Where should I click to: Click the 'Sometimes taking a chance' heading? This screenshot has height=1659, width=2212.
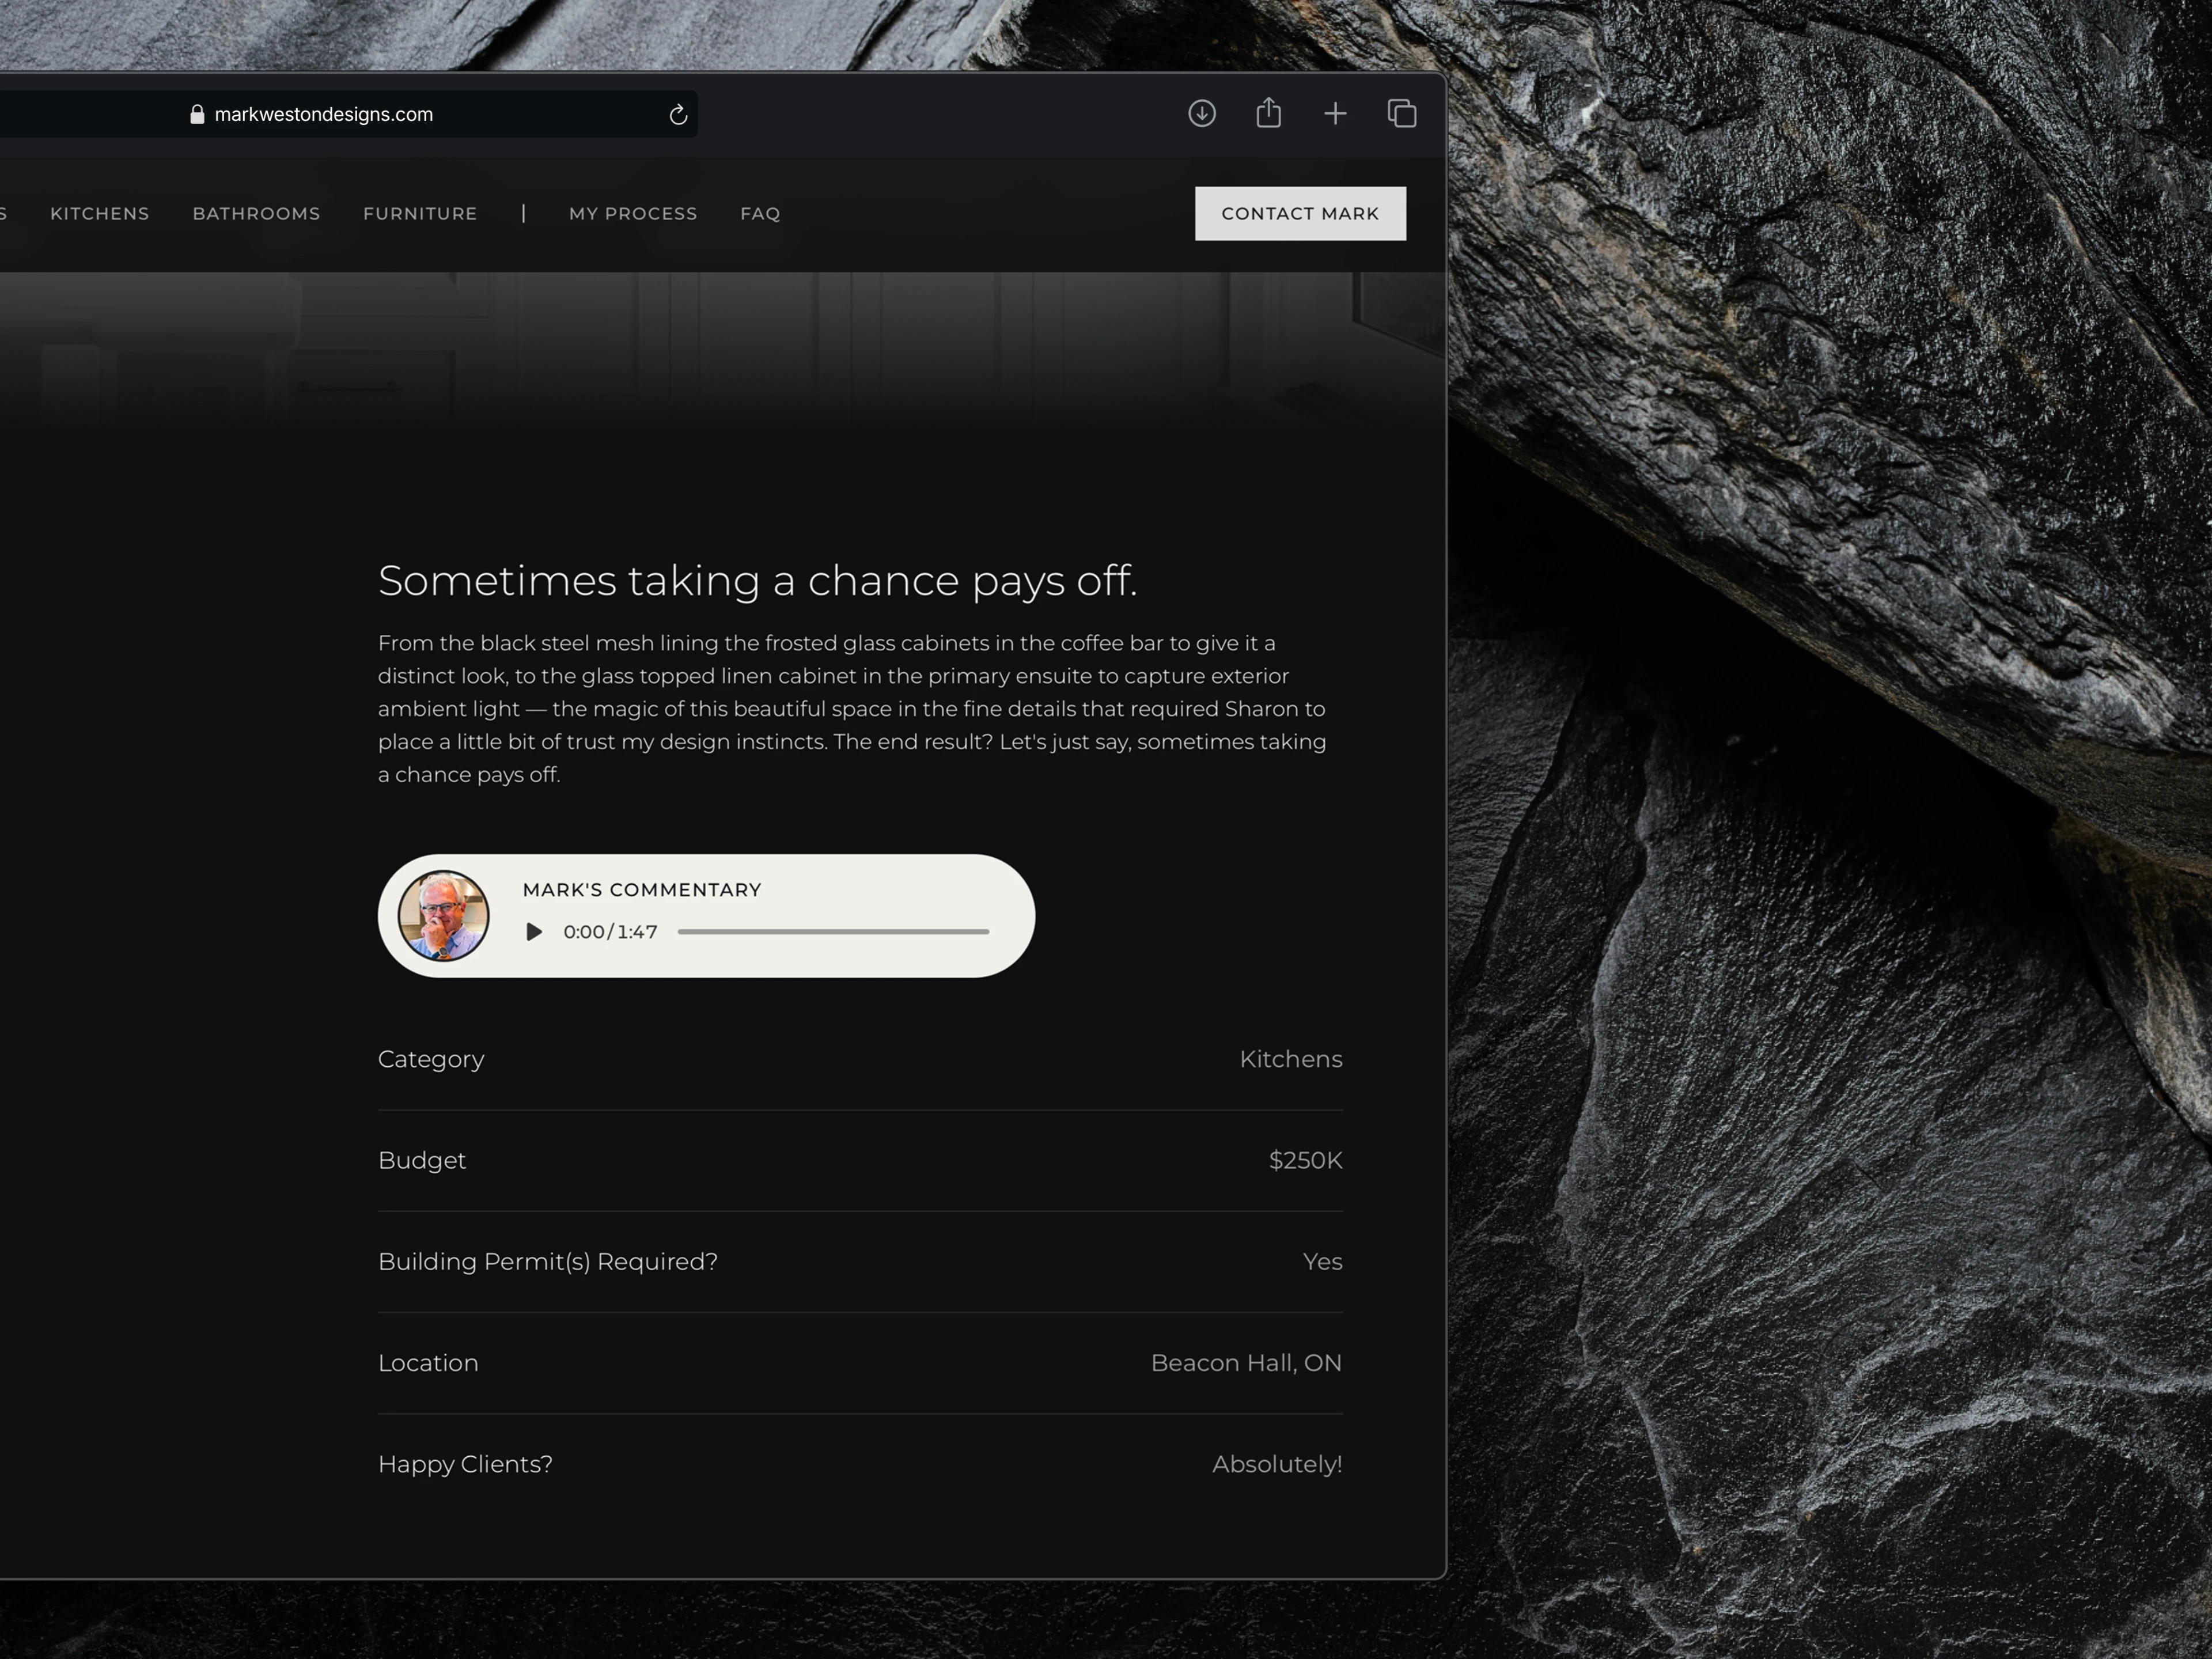pos(757,580)
